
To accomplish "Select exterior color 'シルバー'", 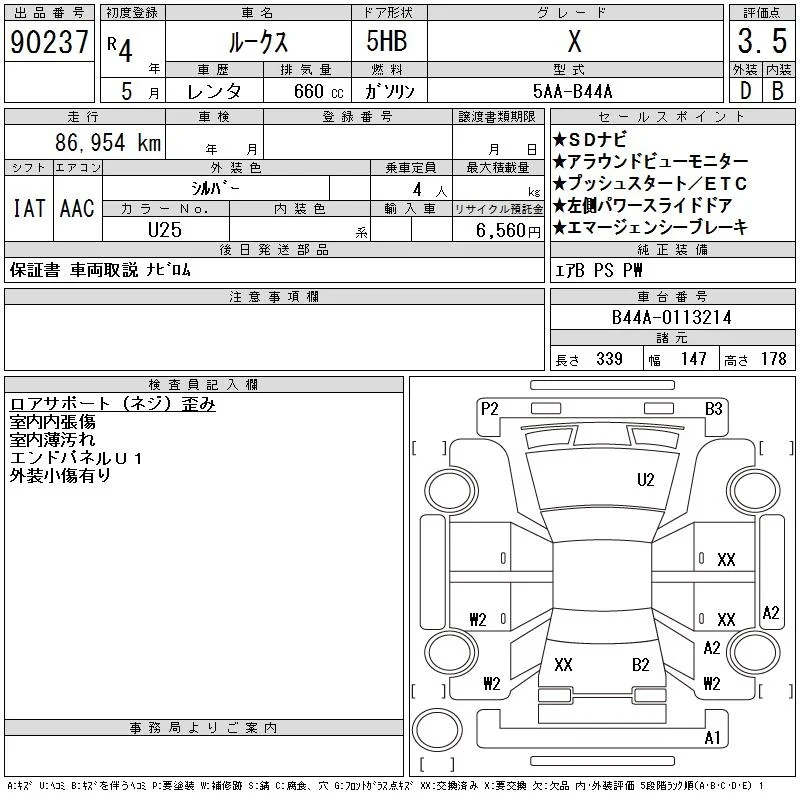I will pos(215,188).
